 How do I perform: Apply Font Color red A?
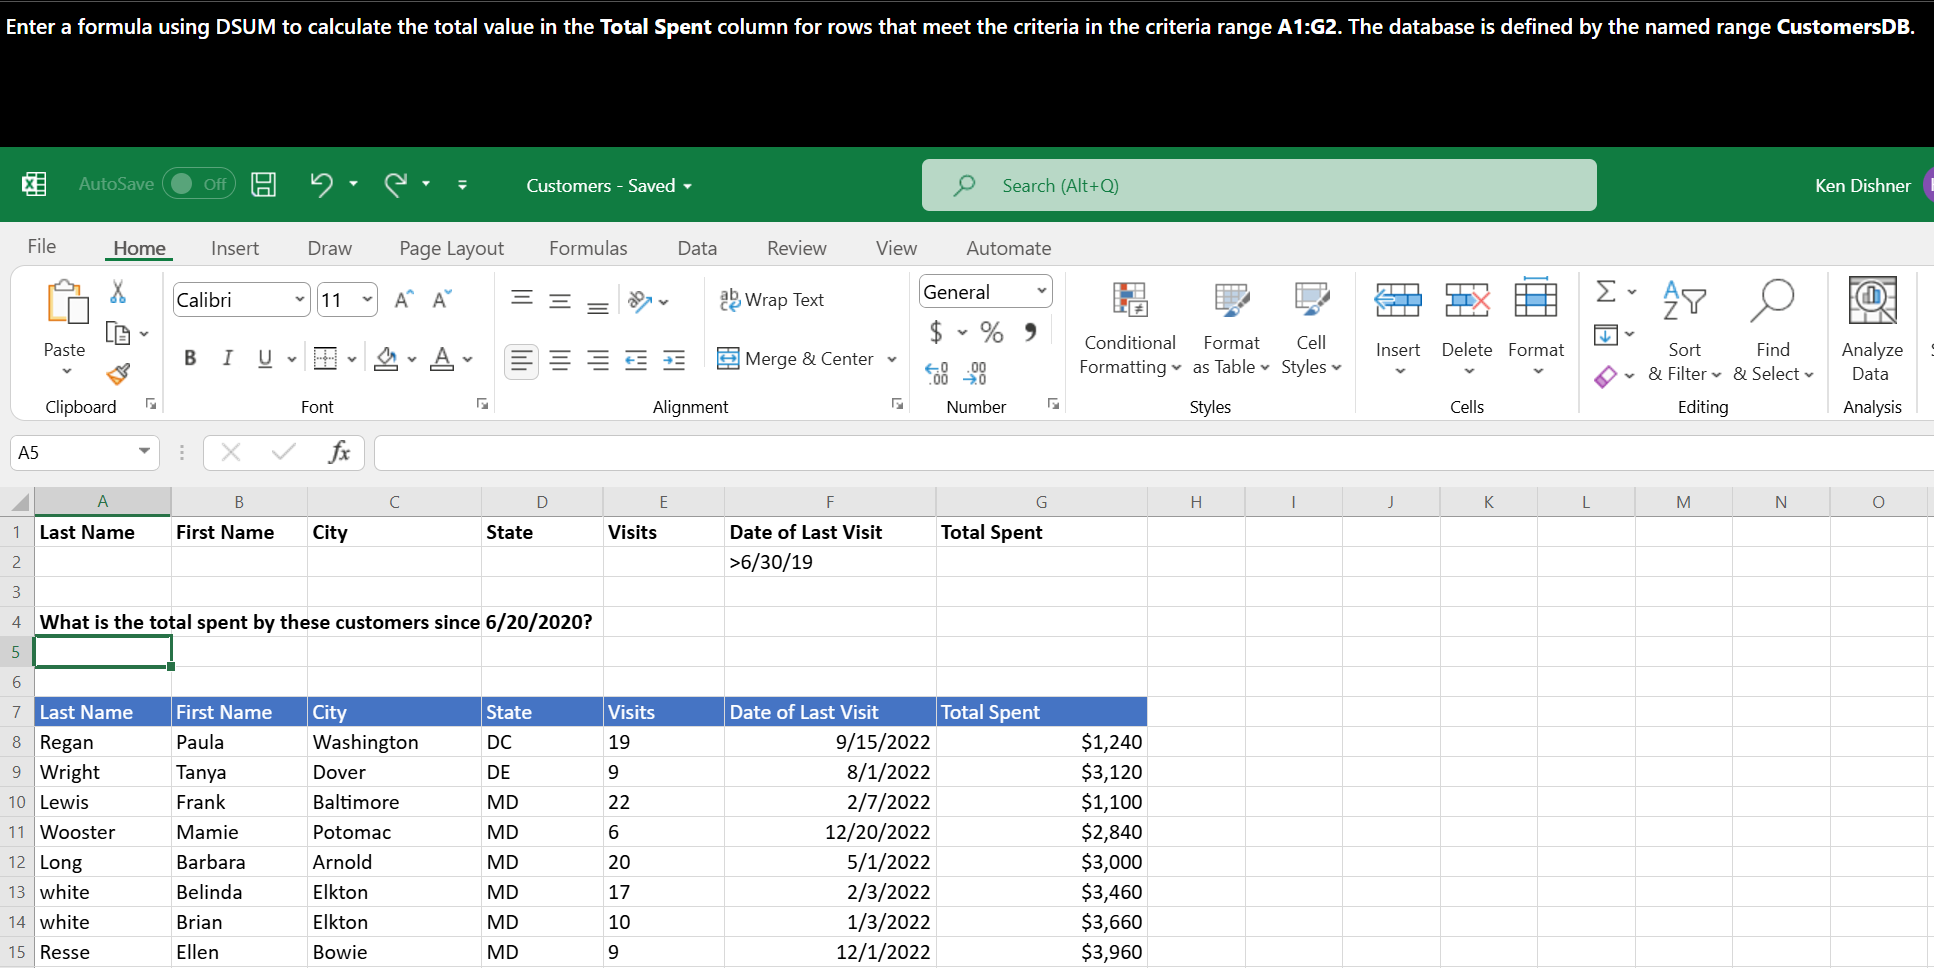pos(442,358)
